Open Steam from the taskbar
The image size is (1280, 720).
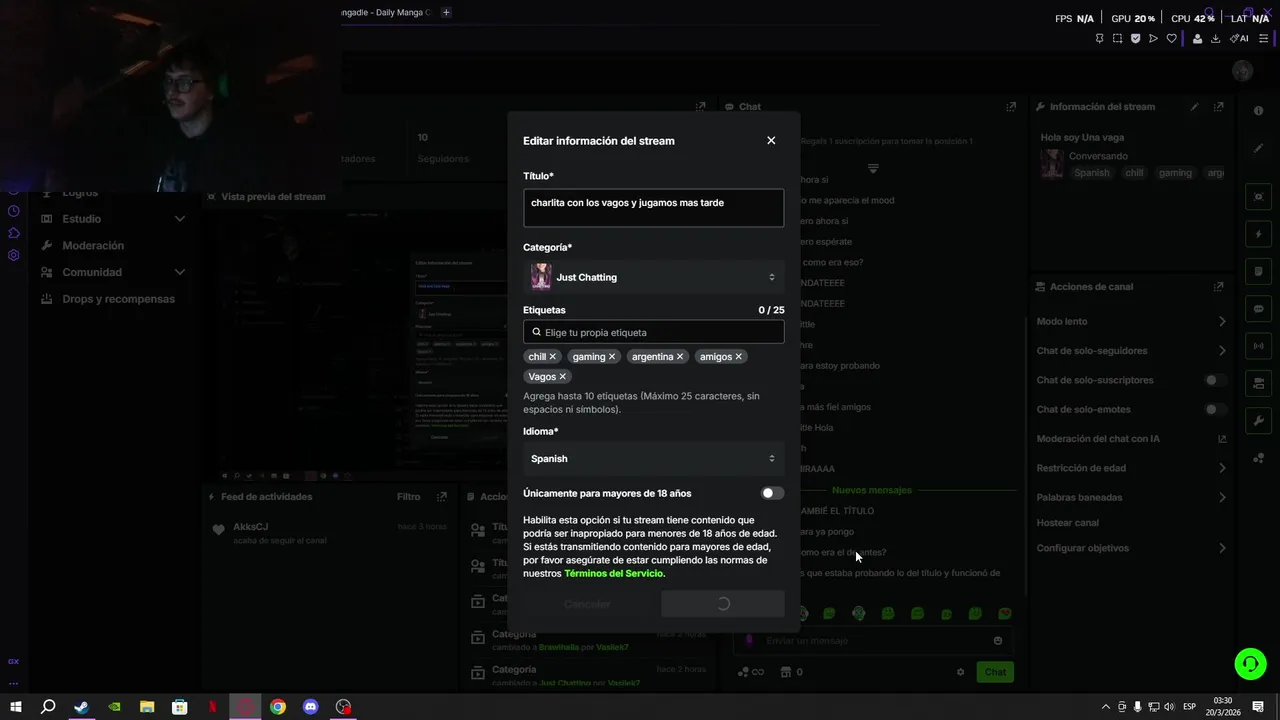click(81, 707)
